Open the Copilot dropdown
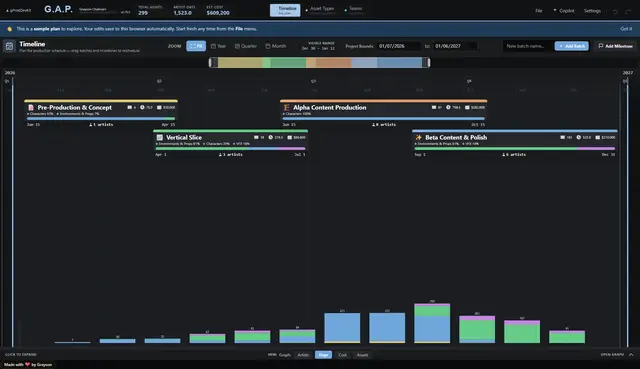This screenshot has height=369, width=640. click(564, 11)
